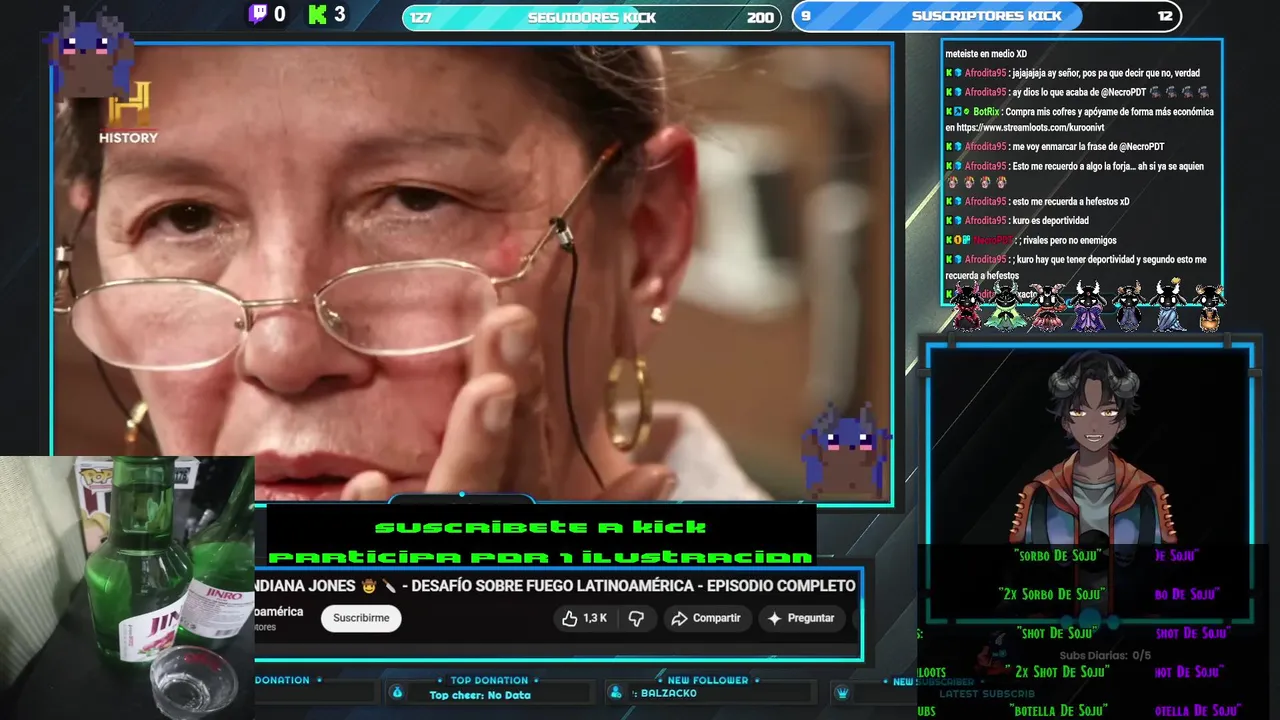This screenshot has height=720, width=1280.
Task: Click the purple Twitch logo counter icon
Action: coord(258,14)
